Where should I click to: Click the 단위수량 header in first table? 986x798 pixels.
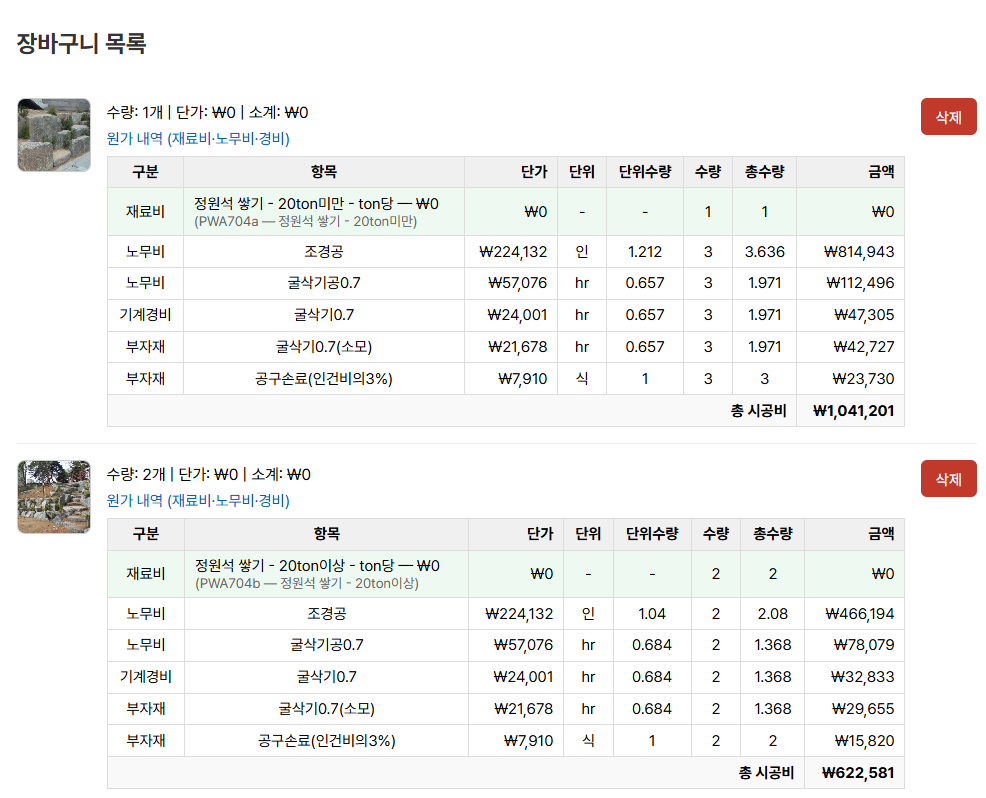[x=645, y=172]
